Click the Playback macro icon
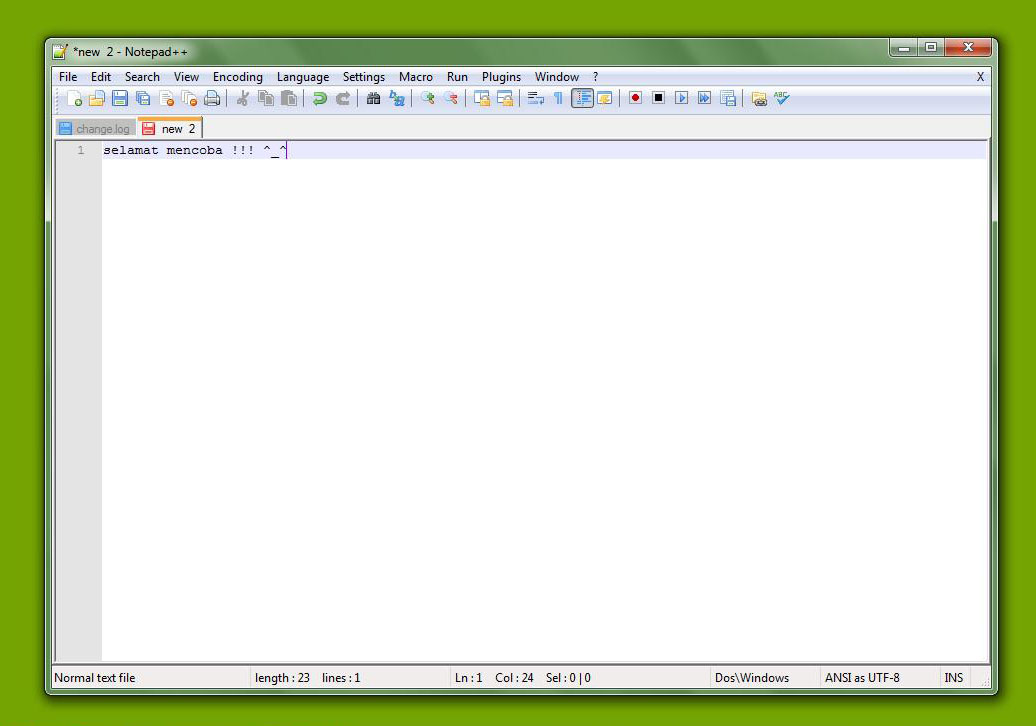The image size is (1036, 726). (x=681, y=98)
